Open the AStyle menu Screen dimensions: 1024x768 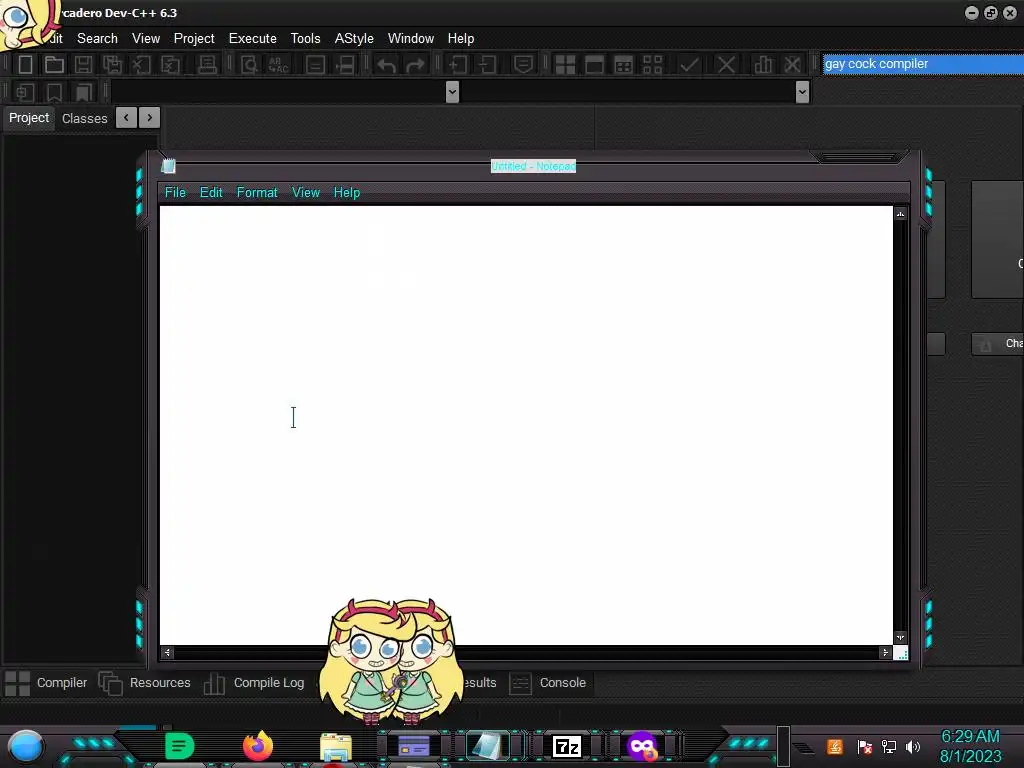(x=354, y=39)
